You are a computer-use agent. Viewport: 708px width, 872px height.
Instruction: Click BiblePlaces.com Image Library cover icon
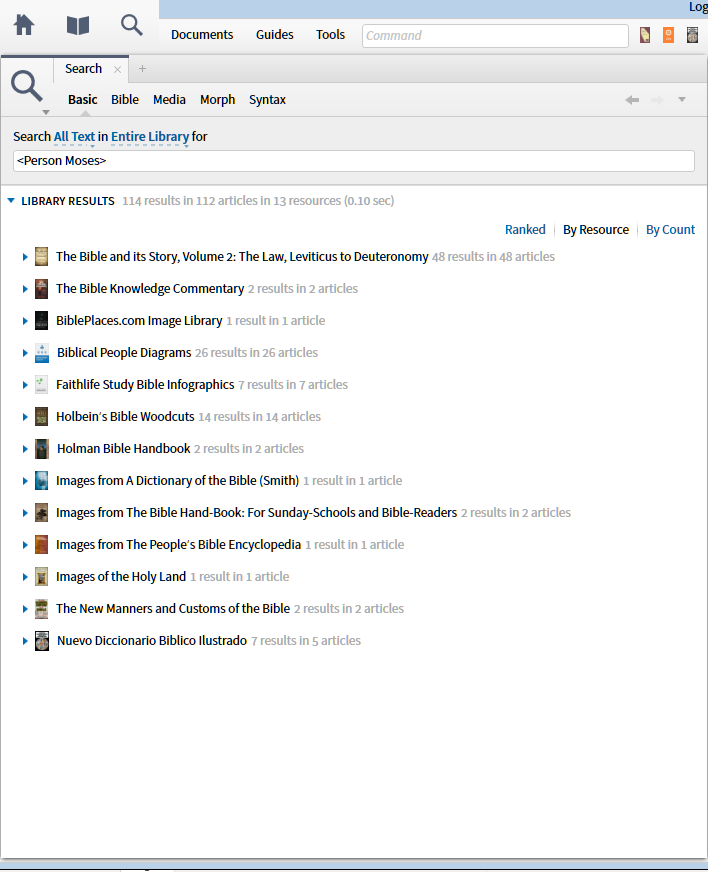point(42,321)
